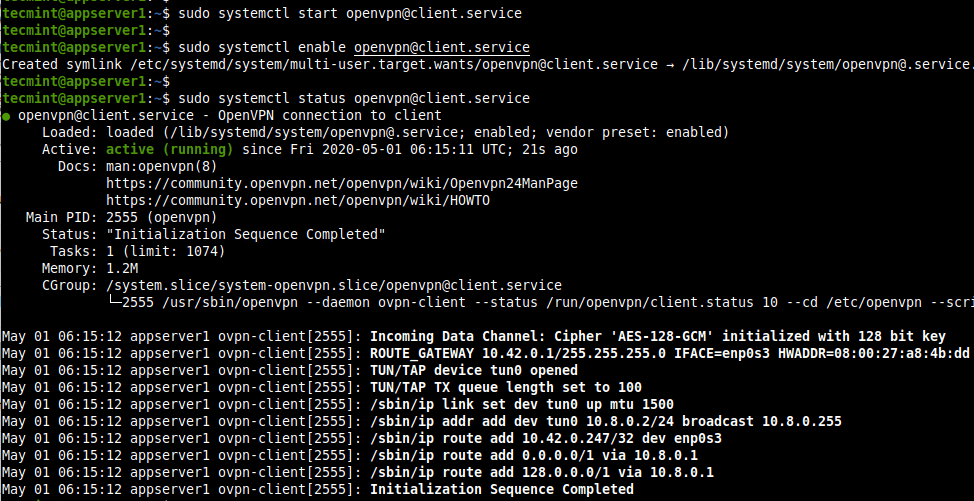Click the green 'active (running)' status text

point(169,149)
